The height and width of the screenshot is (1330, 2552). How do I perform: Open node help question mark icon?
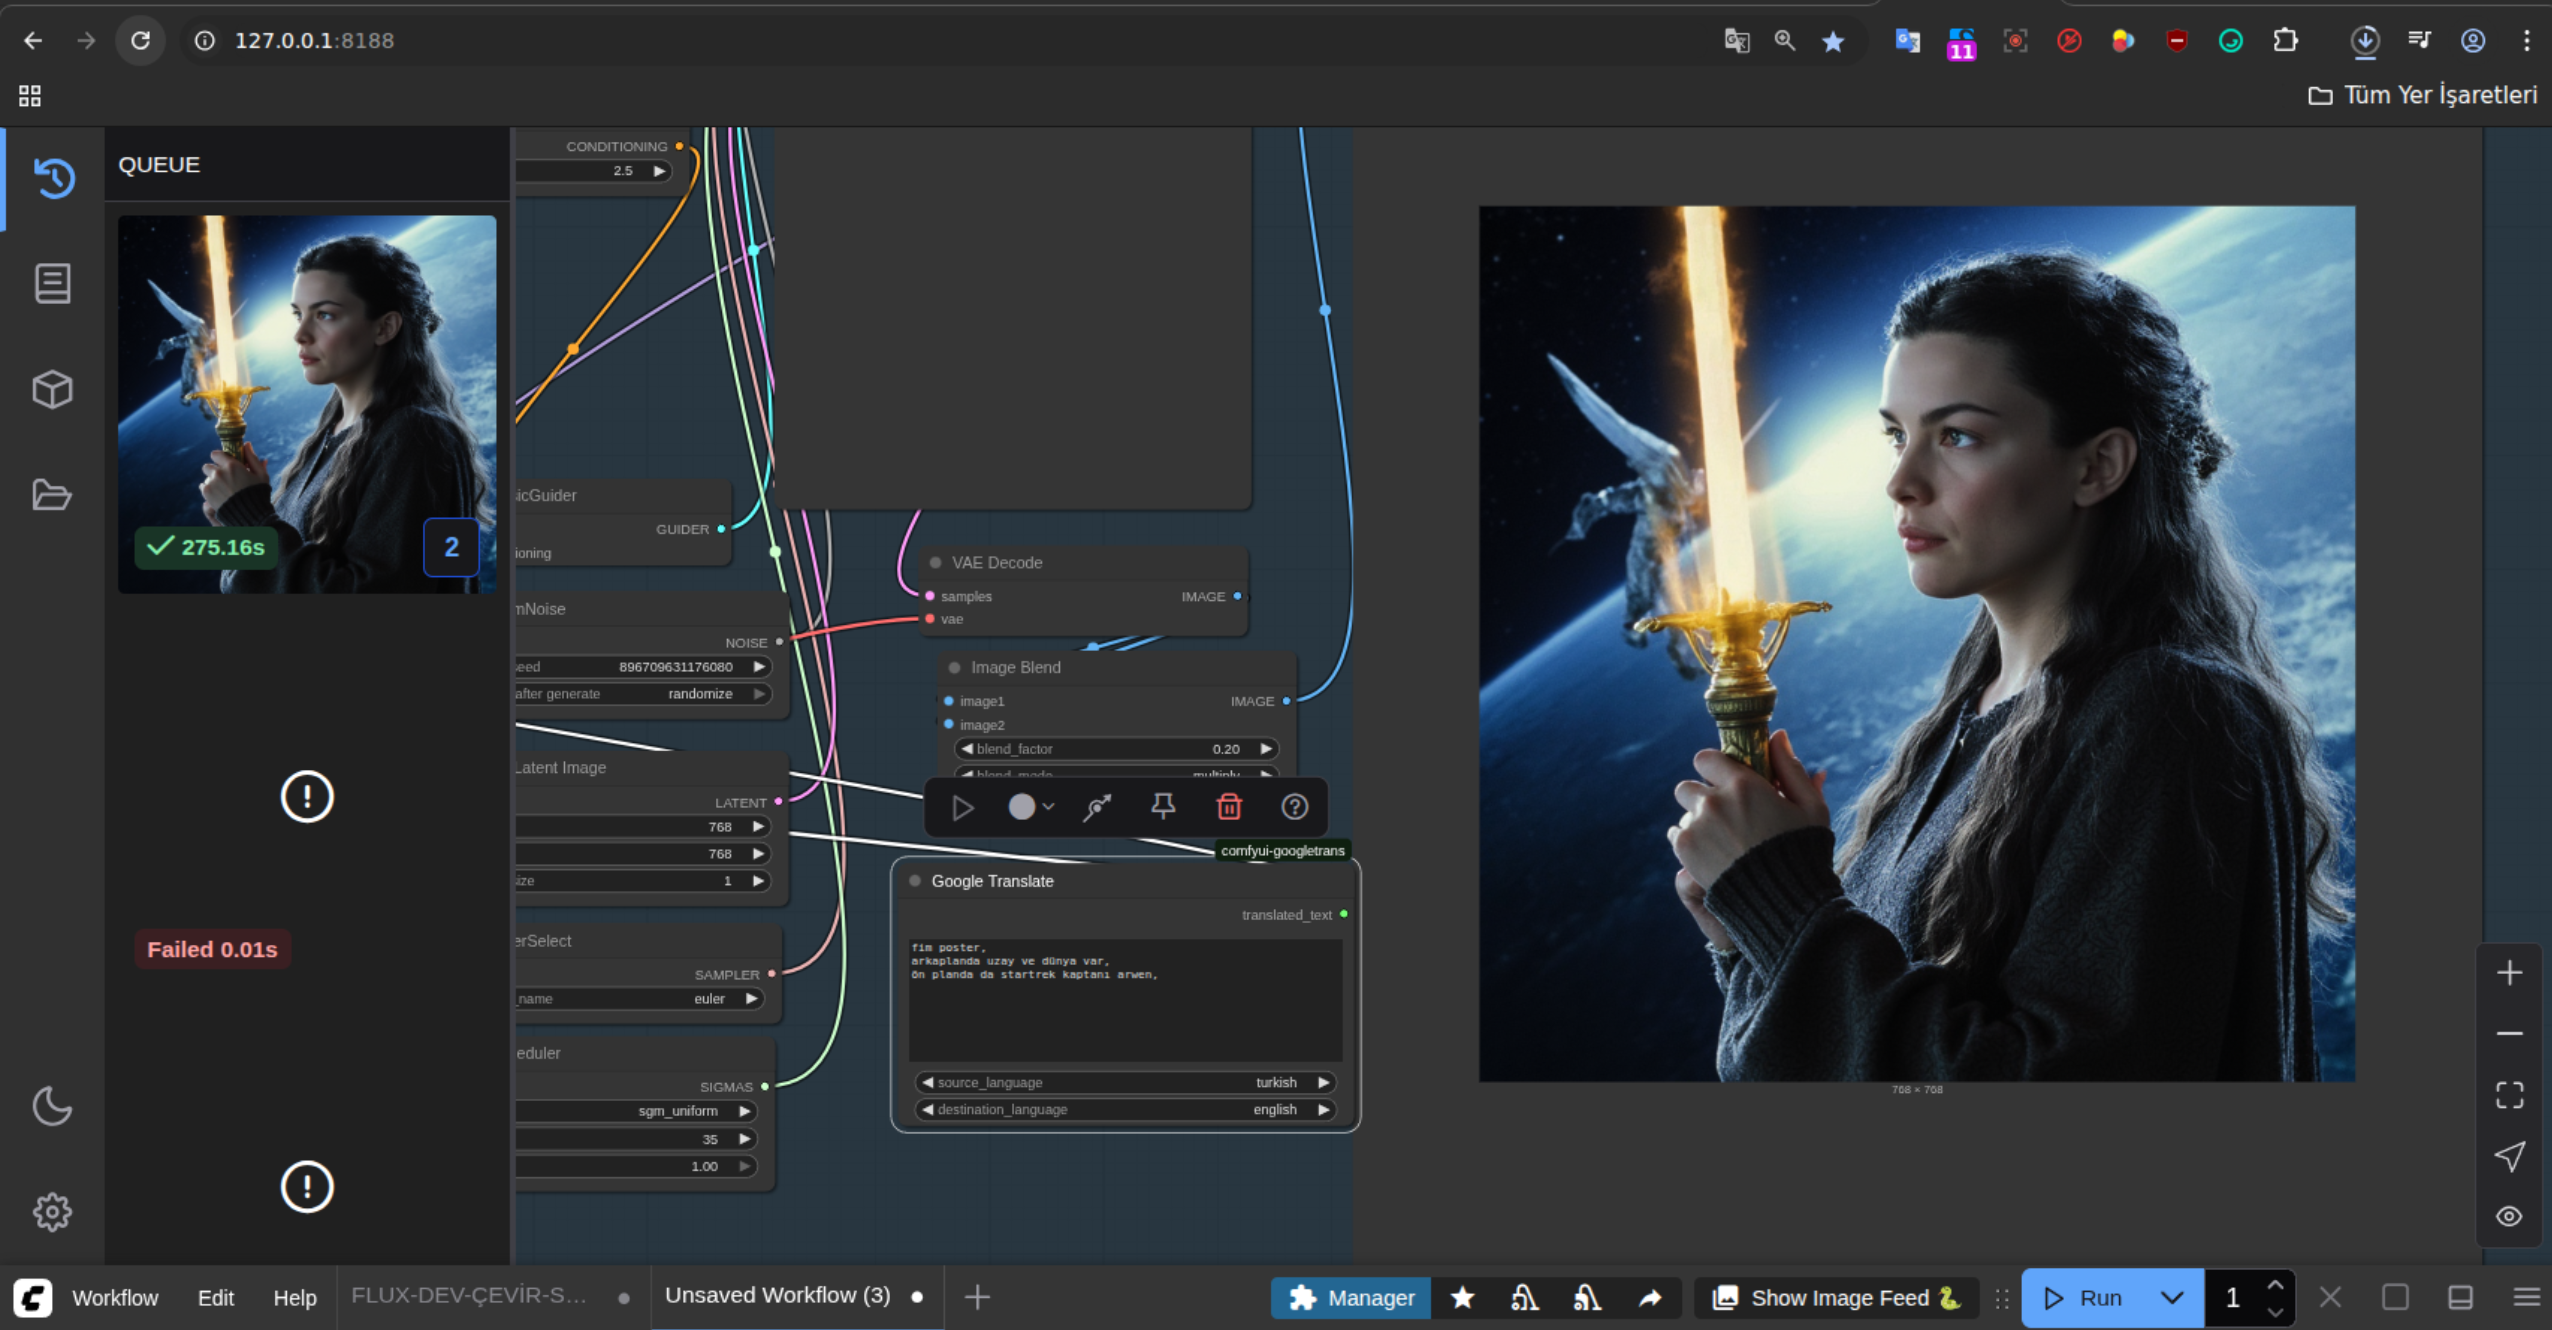coord(1294,806)
